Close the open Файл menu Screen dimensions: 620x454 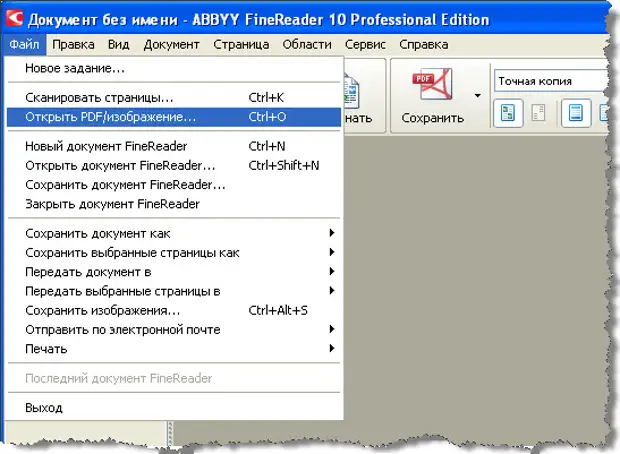(25, 44)
